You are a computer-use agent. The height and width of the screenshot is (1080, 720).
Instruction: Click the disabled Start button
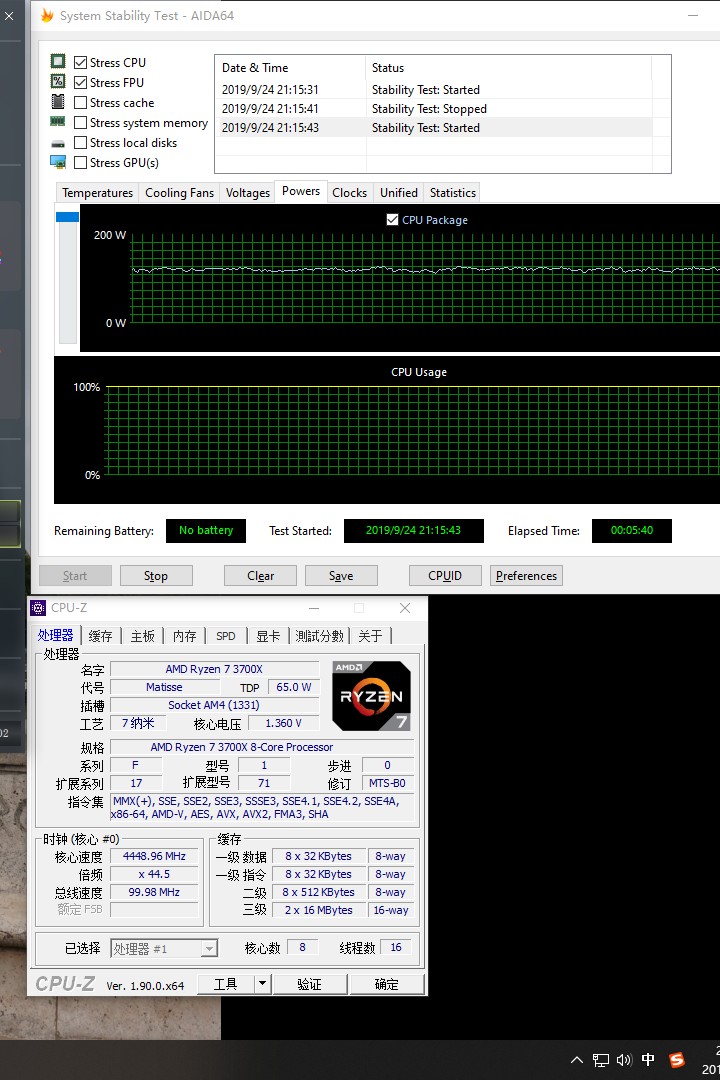pyautogui.click(x=75, y=576)
